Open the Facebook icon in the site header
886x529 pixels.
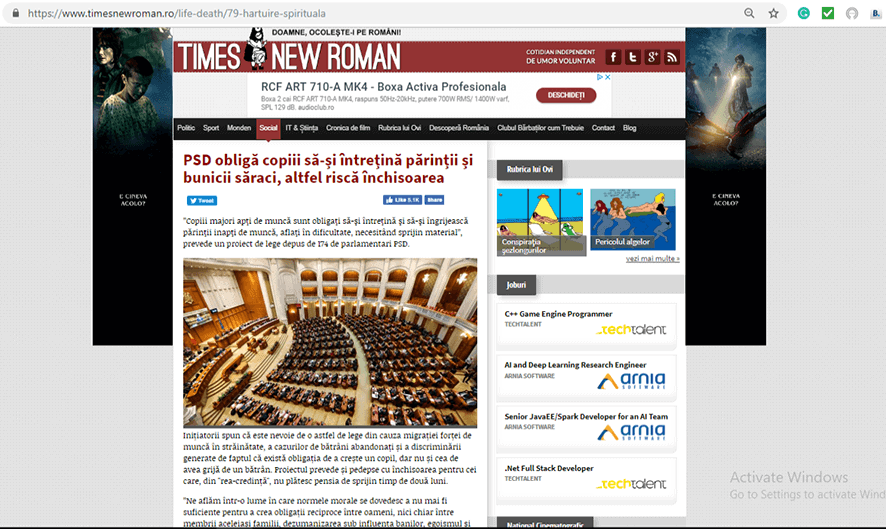[x=613, y=57]
